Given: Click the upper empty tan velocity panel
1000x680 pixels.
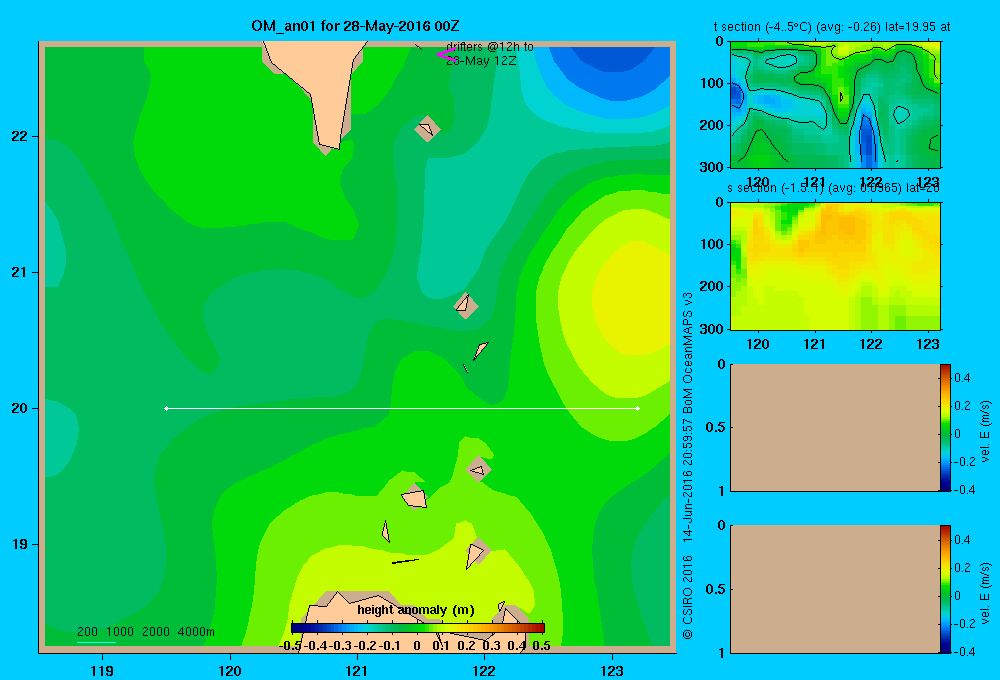Looking at the screenshot, I should (x=834, y=427).
